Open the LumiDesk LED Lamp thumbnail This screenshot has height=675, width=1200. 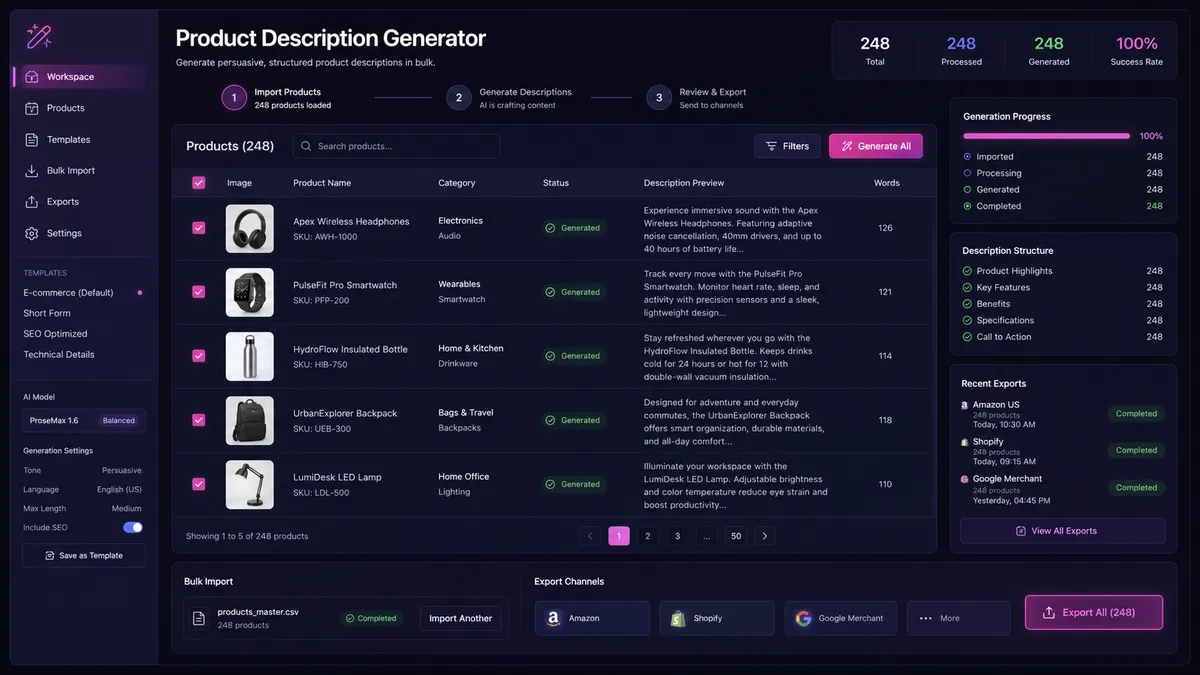(x=250, y=484)
